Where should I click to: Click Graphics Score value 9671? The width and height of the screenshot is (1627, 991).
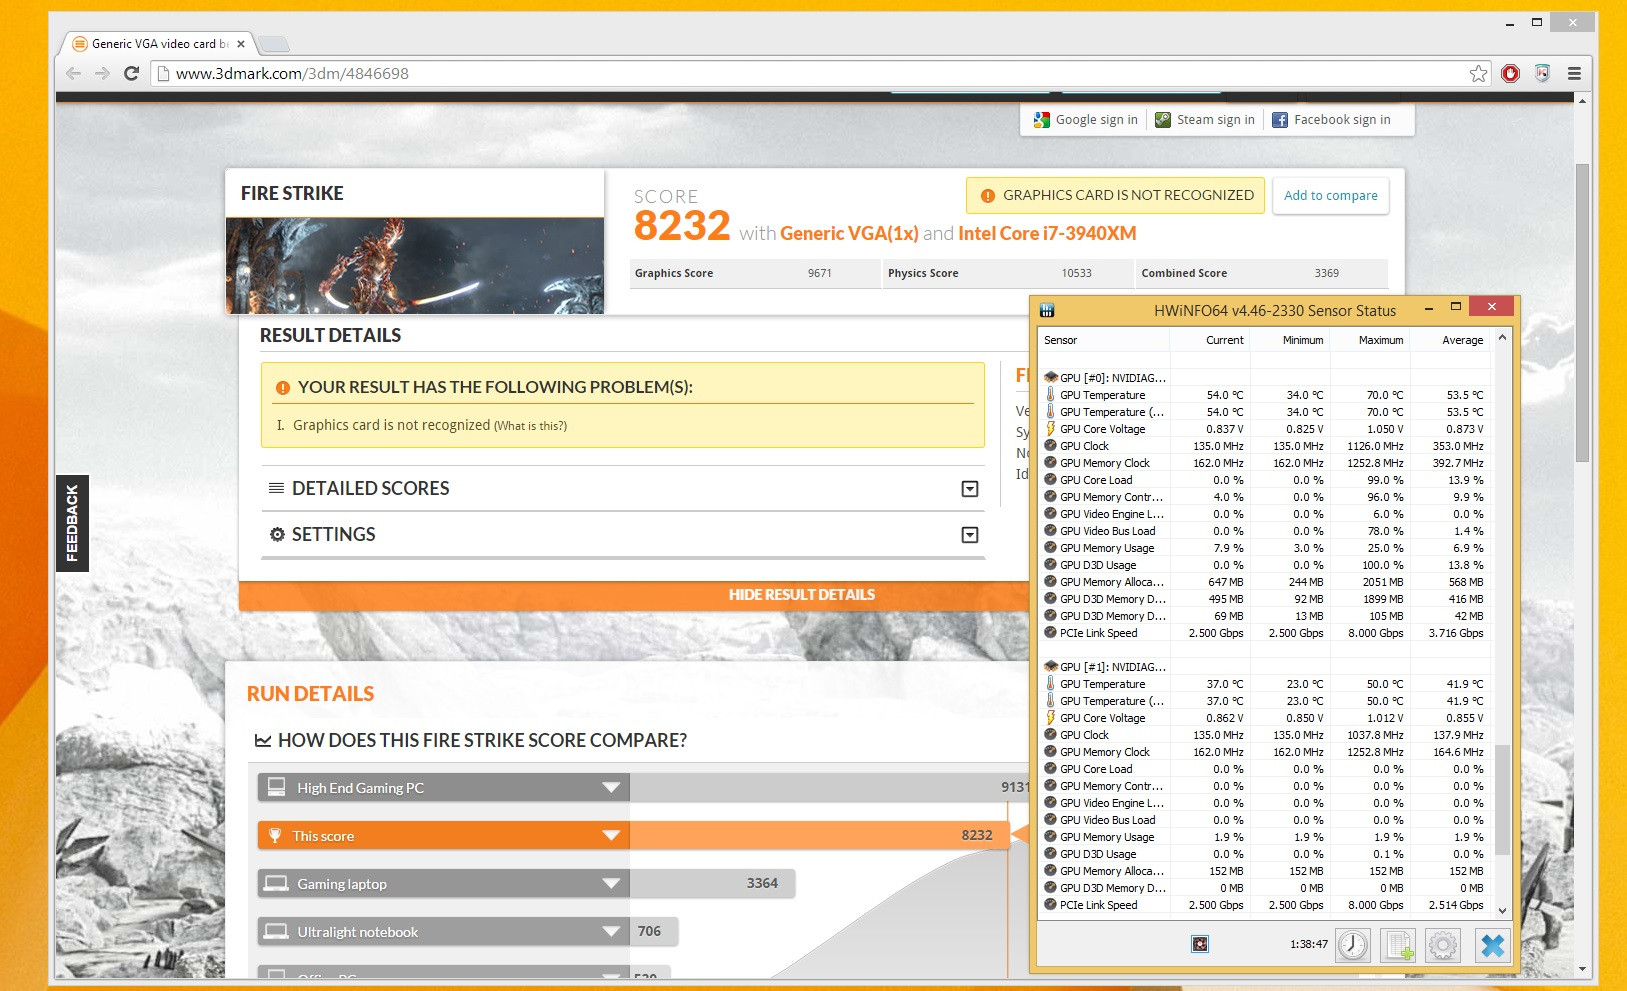(820, 273)
